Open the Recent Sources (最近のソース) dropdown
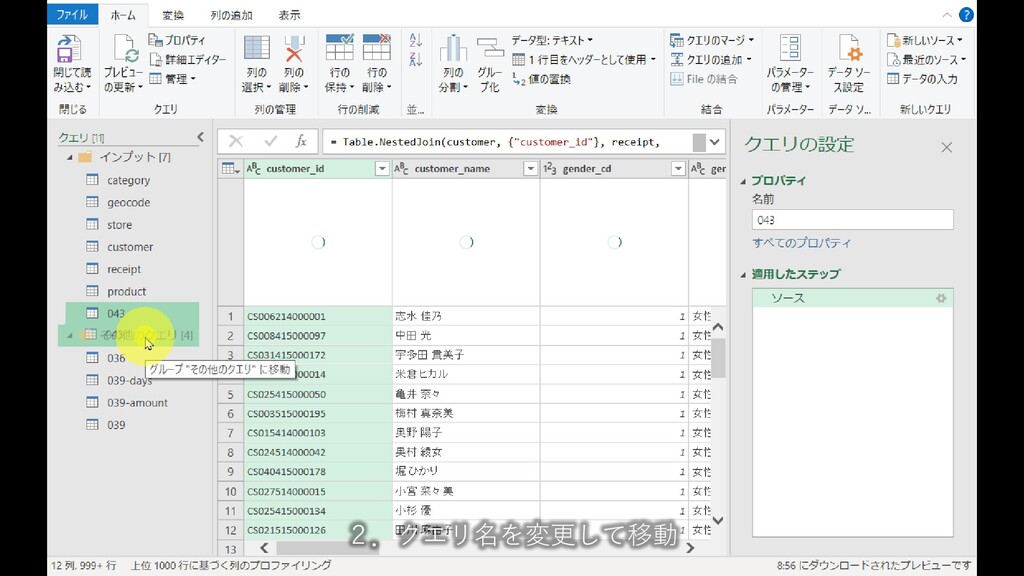 point(926,59)
